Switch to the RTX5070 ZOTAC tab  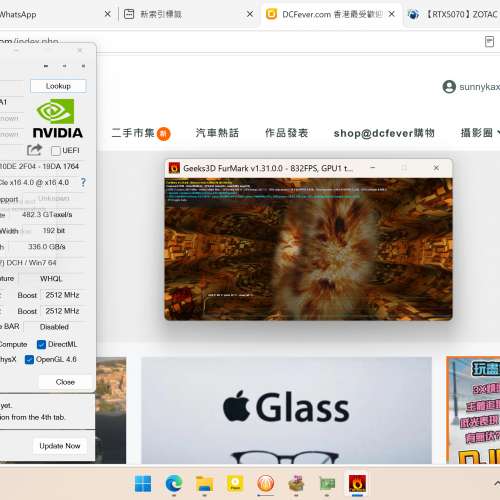[x=453, y=14]
